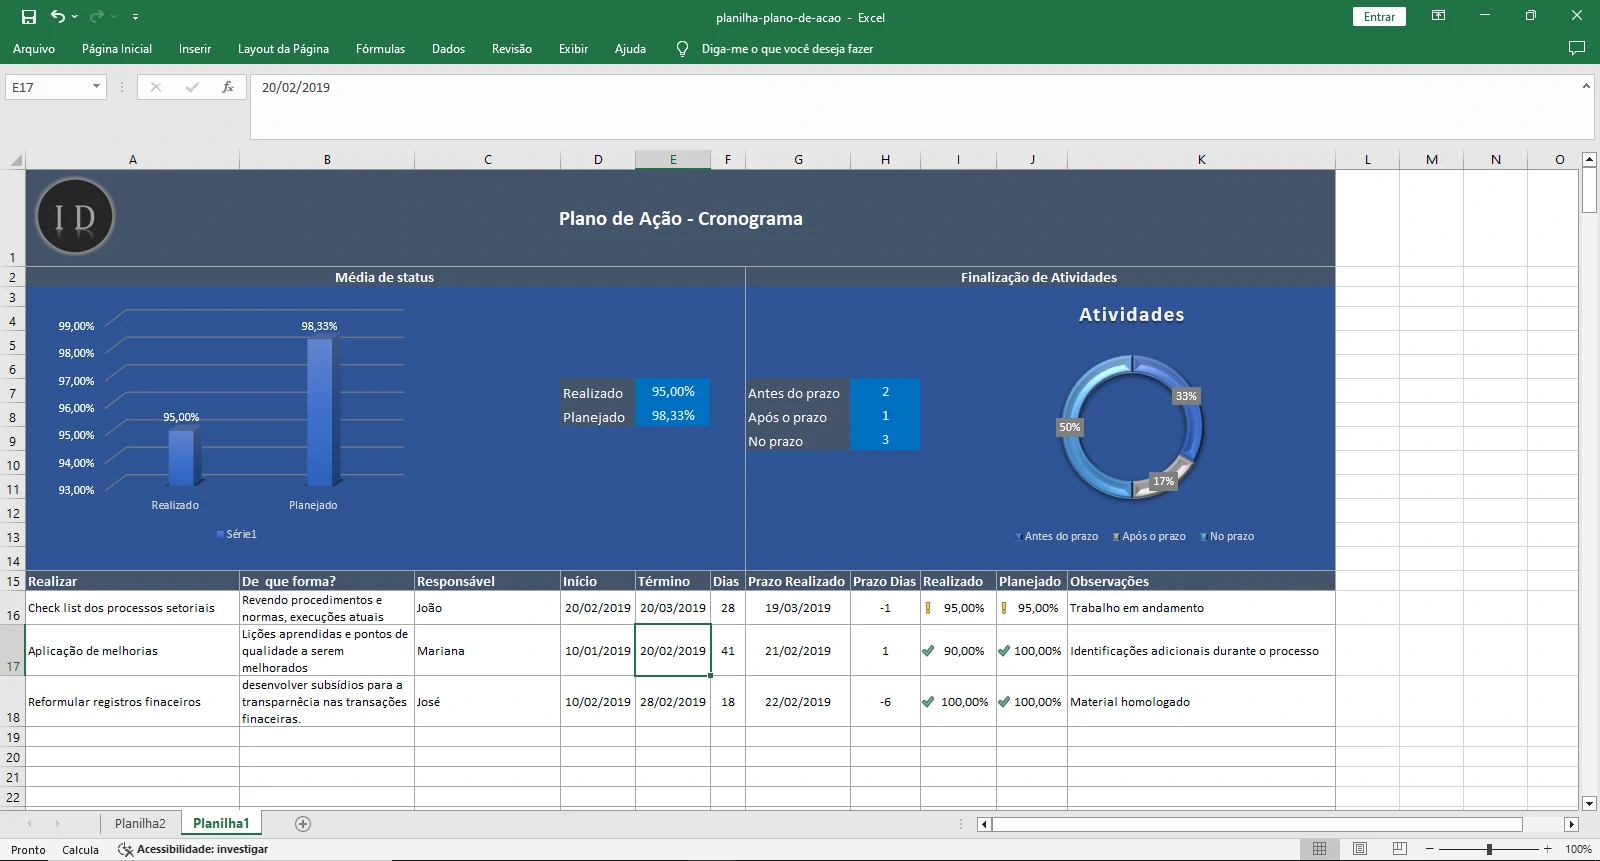Click the zoom slider handle
1600x861 pixels.
click(x=1489, y=849)
